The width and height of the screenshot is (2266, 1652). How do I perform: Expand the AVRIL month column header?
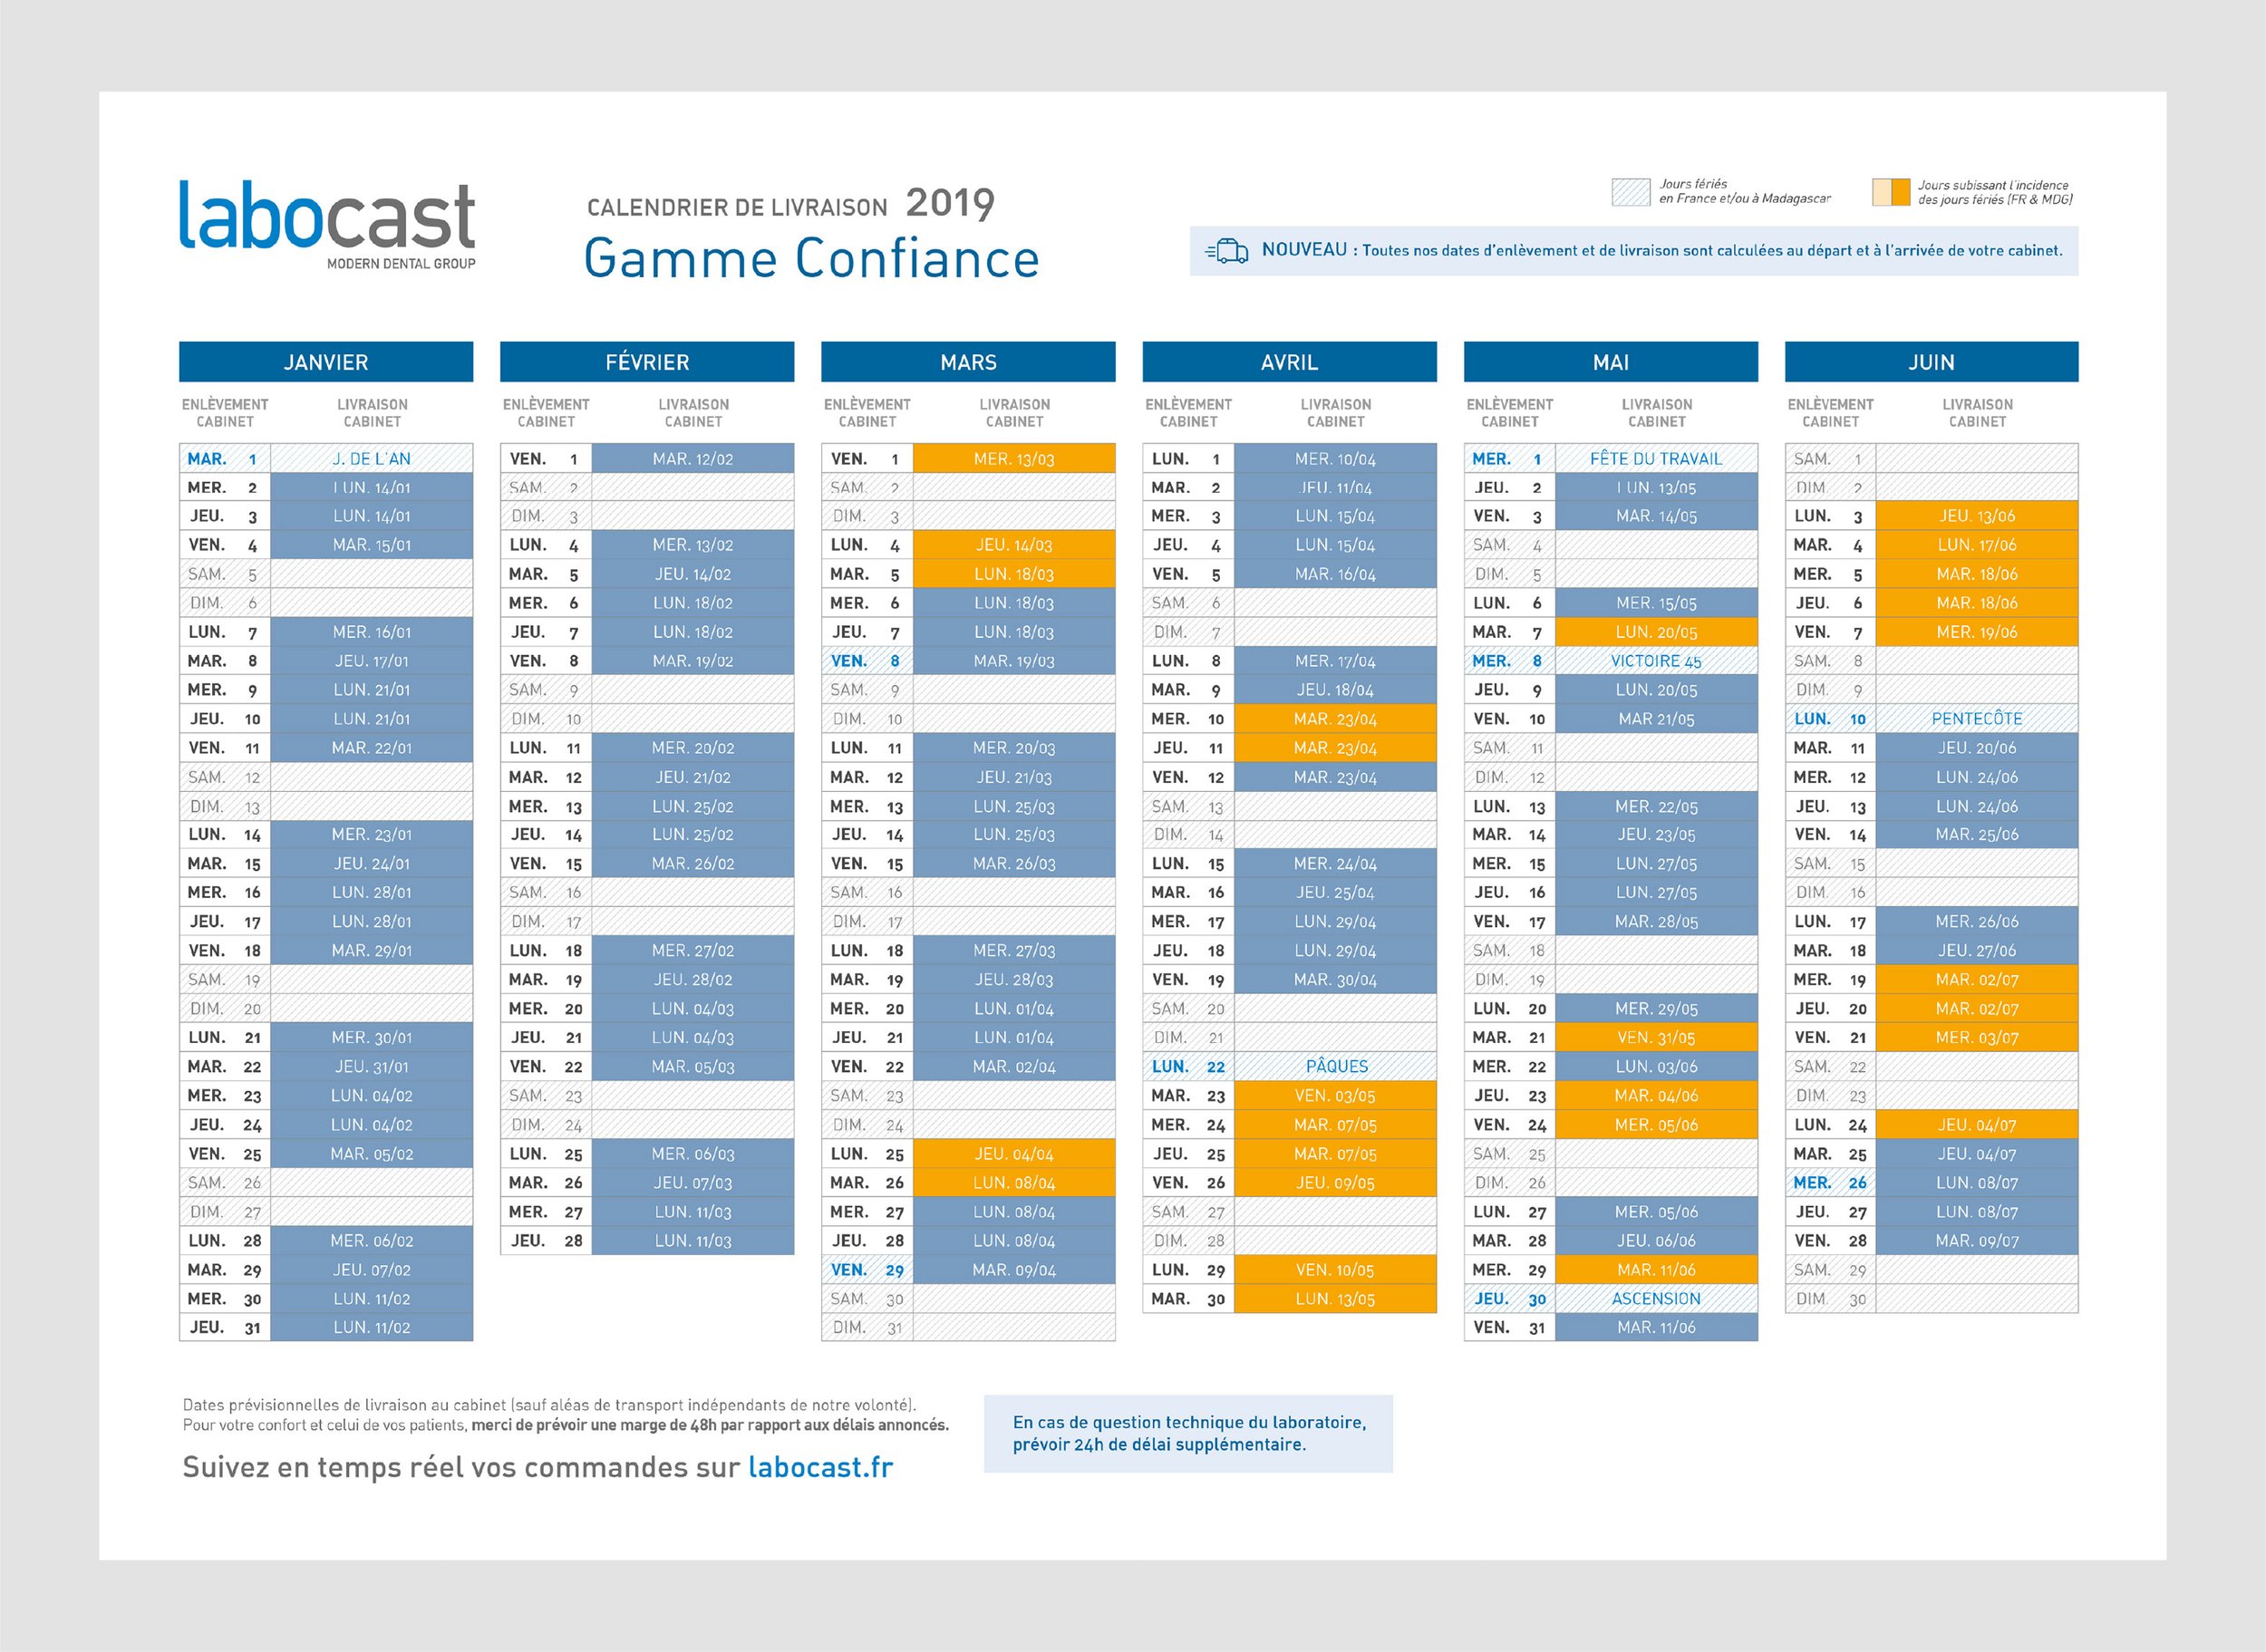pyautogui.click(x=1290, y=362)
